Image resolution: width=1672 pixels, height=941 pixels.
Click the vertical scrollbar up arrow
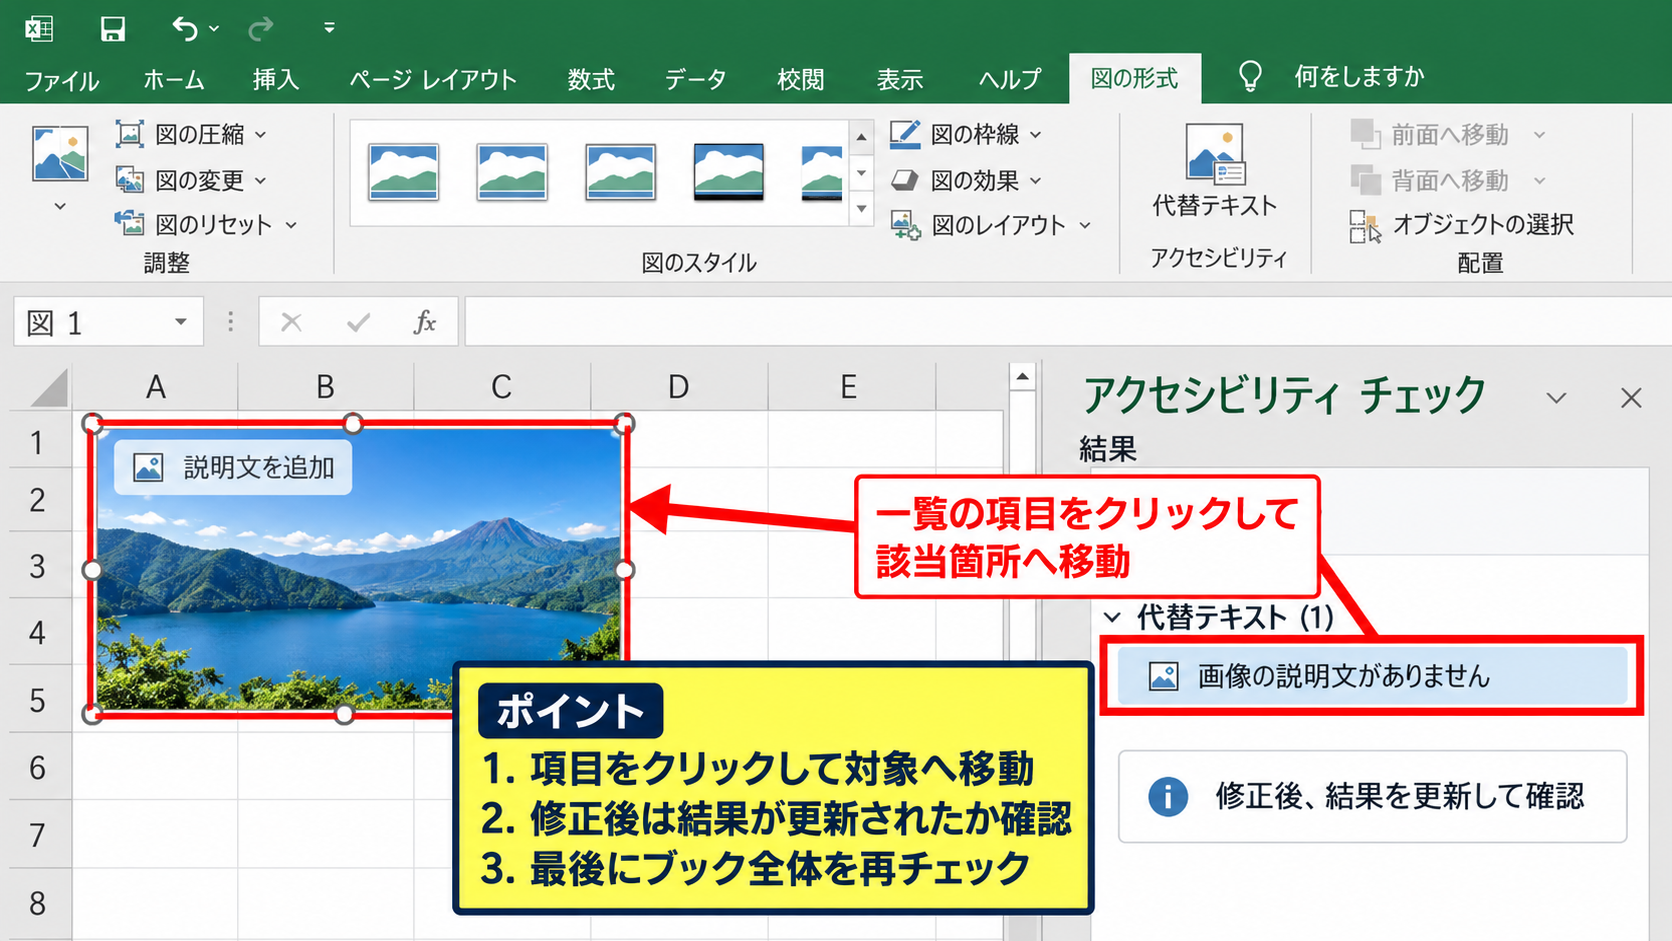tap(1022, 377)
